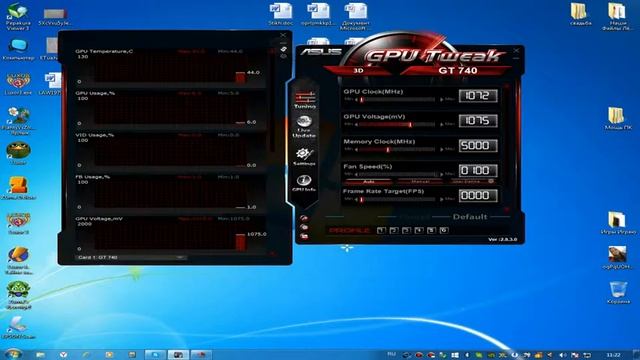This screenshot has height=360, width=640.
Task: Select profile slot 5
Action: click(431, 230)
